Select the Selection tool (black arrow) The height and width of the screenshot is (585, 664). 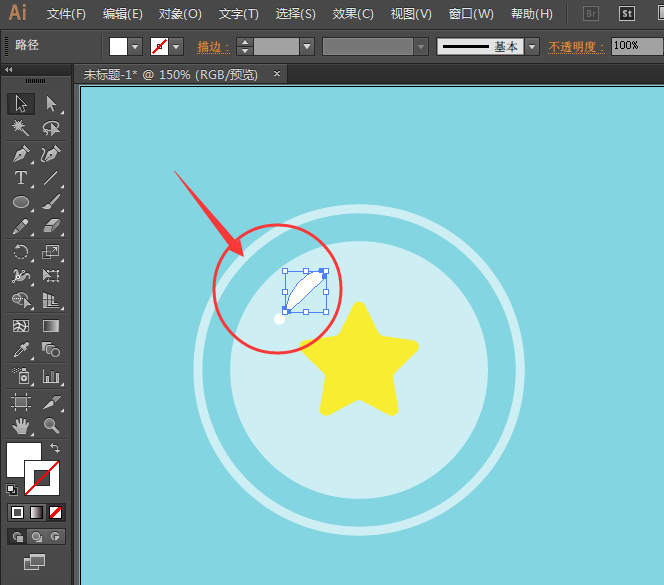[x=21, y=104]
